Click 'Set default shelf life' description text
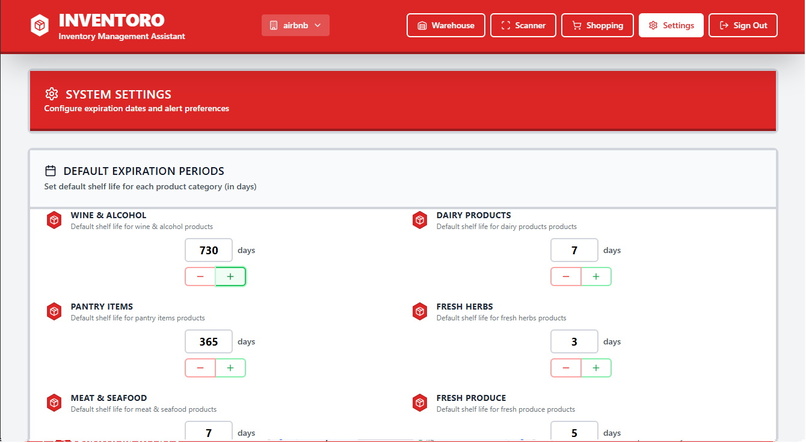This screenshot has width=806, height=443. (150, 187)
